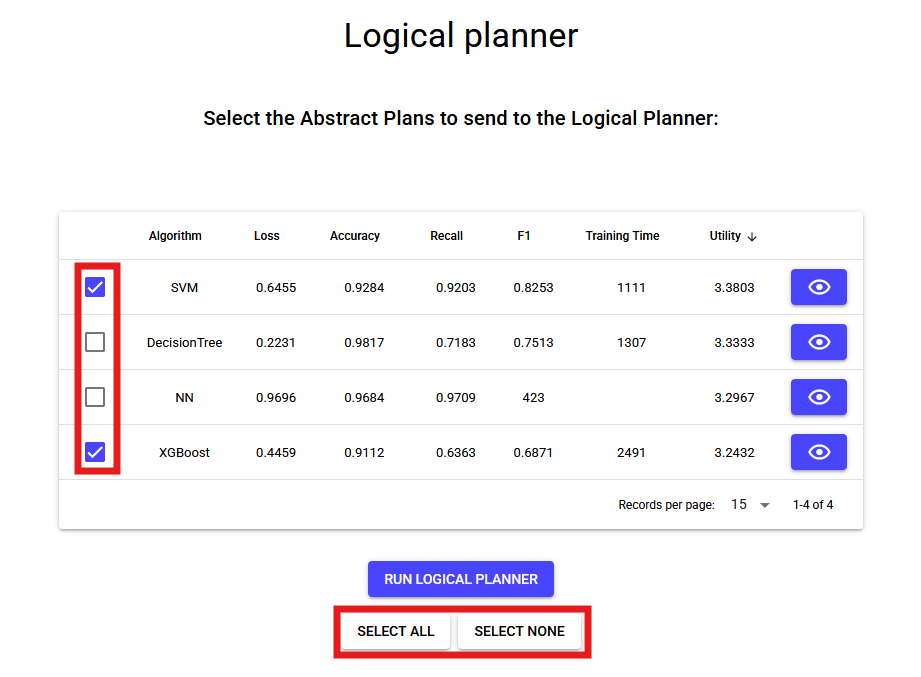921x677 pixels.
Task: View details for the SVM plan
Action: tap(818, 287)
